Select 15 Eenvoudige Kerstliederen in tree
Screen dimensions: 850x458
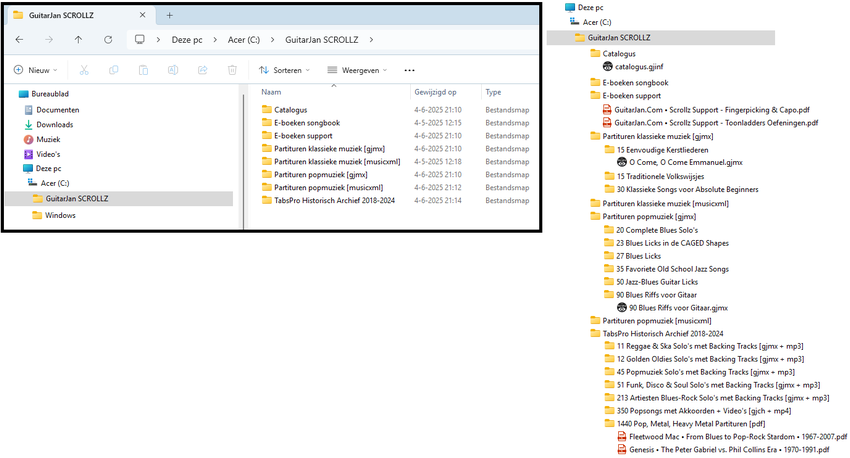[656, 150]
